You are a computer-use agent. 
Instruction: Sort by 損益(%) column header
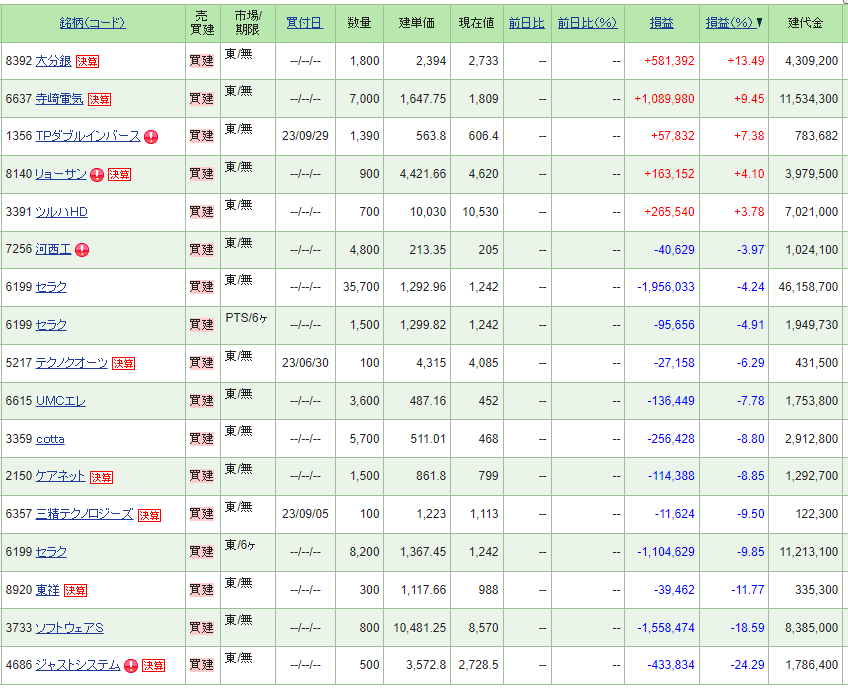click(x=730, y=23)
